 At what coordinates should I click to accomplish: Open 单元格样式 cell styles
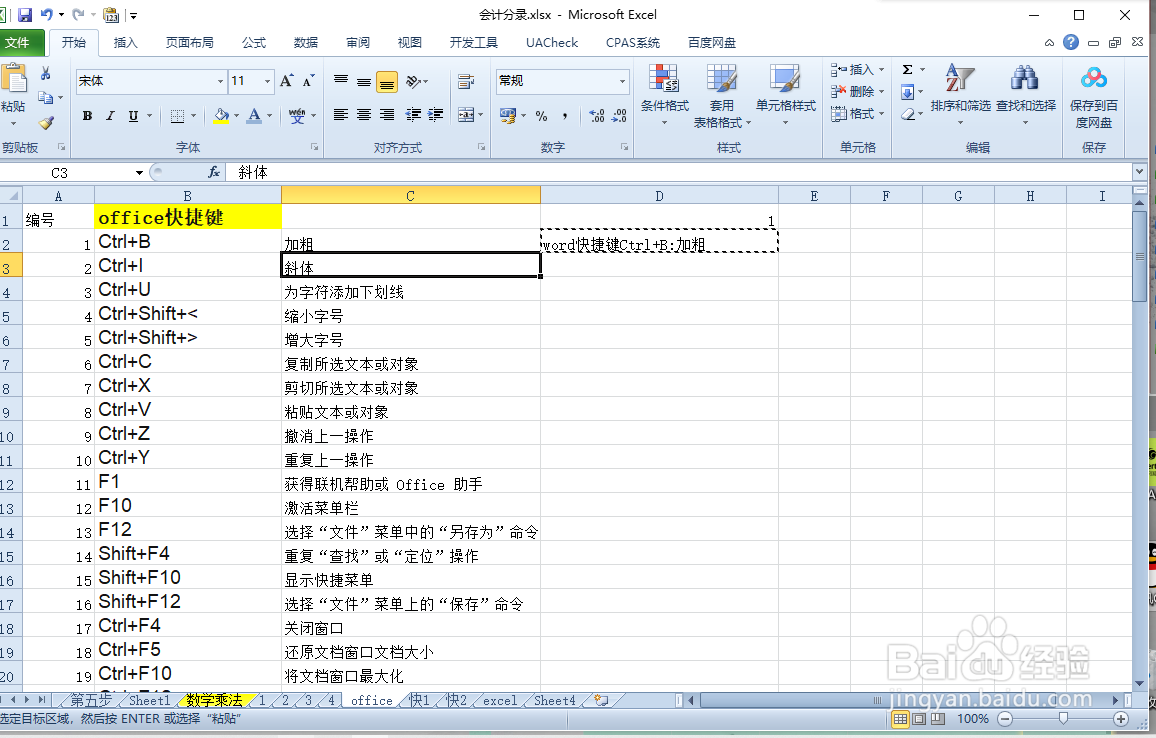click(785, 95)
